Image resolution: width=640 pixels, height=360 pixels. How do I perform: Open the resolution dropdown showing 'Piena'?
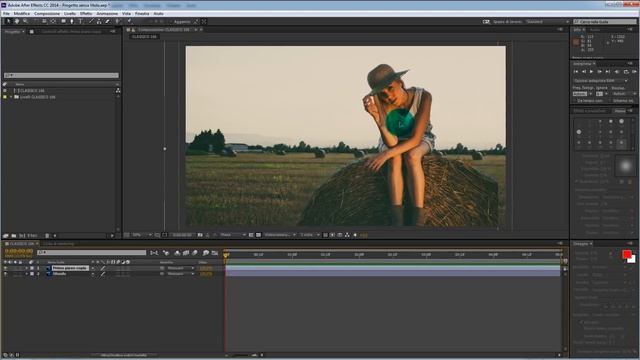[233, 235]
